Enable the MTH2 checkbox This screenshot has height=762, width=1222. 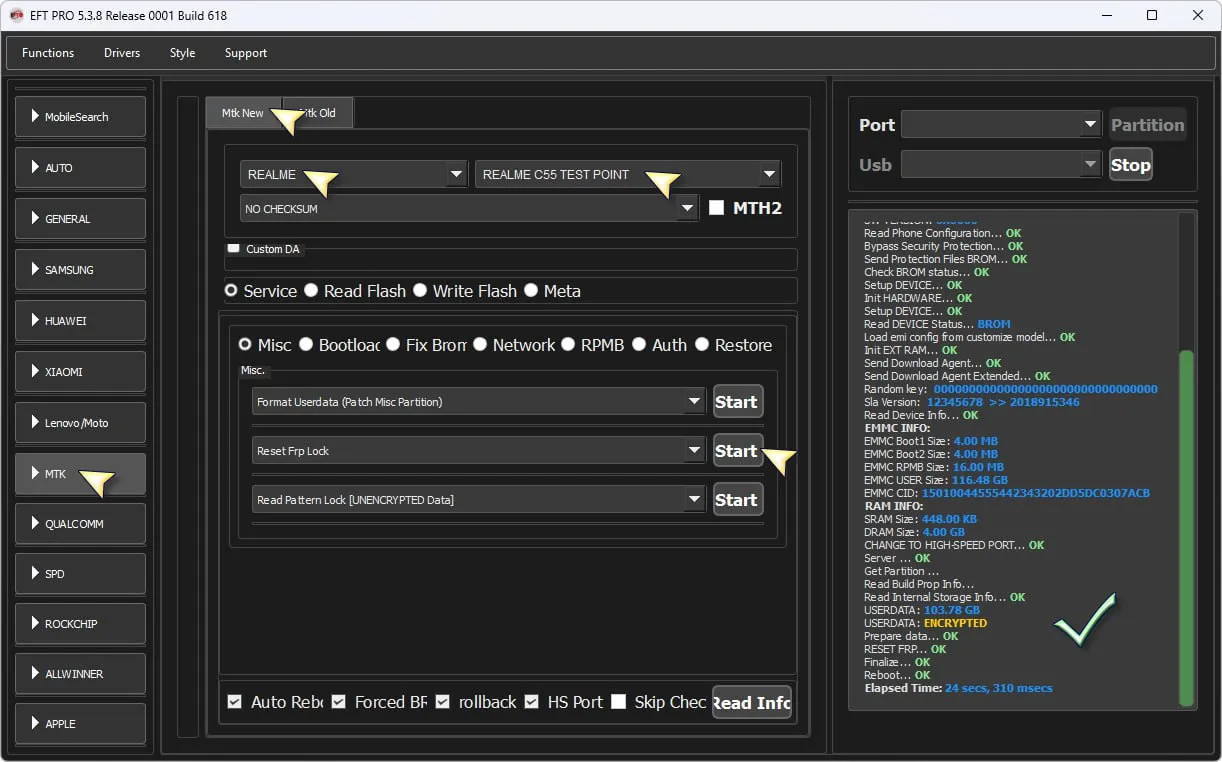coord(716,208)
